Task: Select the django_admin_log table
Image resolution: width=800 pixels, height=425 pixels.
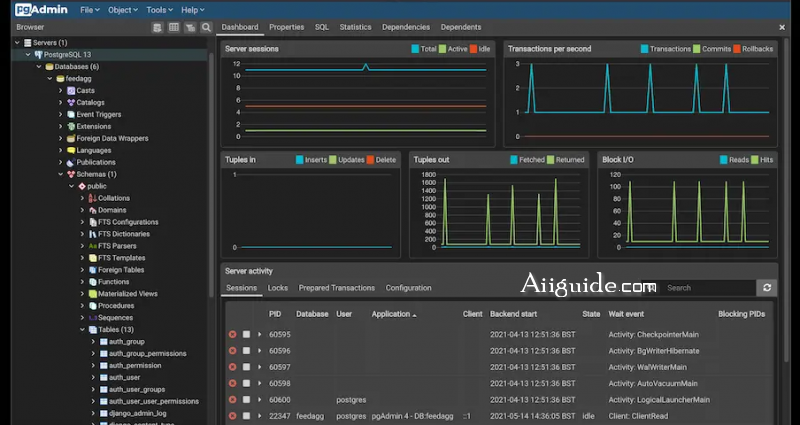Action: click(x=138, y=413)
